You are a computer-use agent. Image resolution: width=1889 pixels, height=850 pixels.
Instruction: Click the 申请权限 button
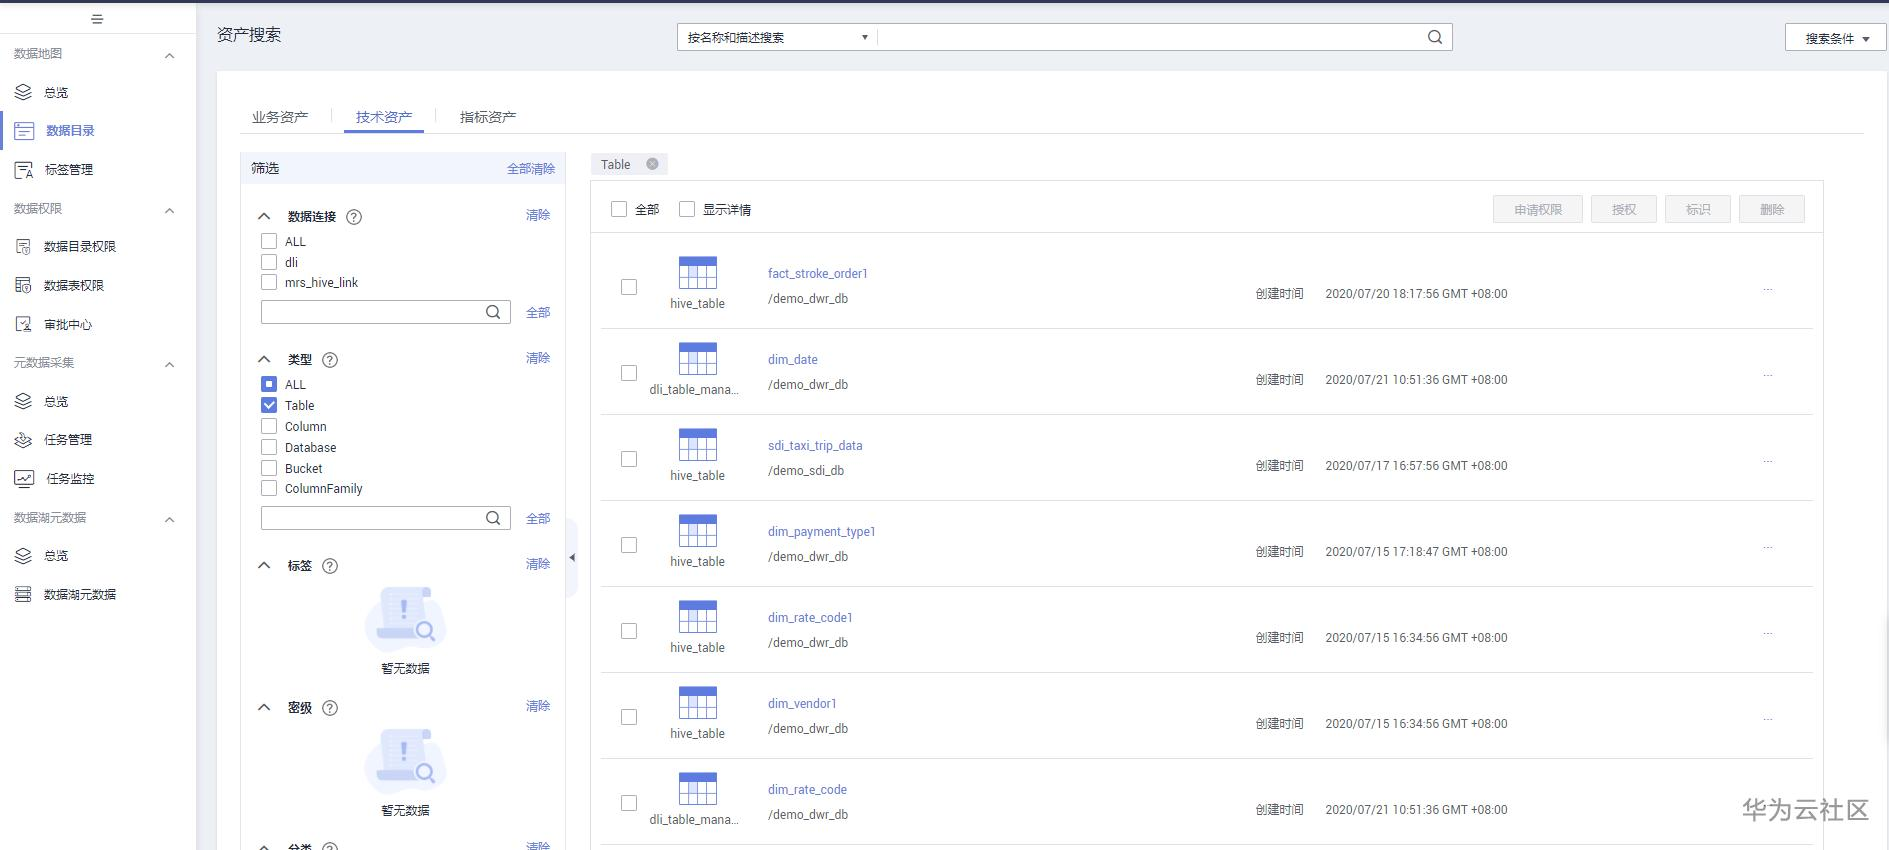[1538, 209]
